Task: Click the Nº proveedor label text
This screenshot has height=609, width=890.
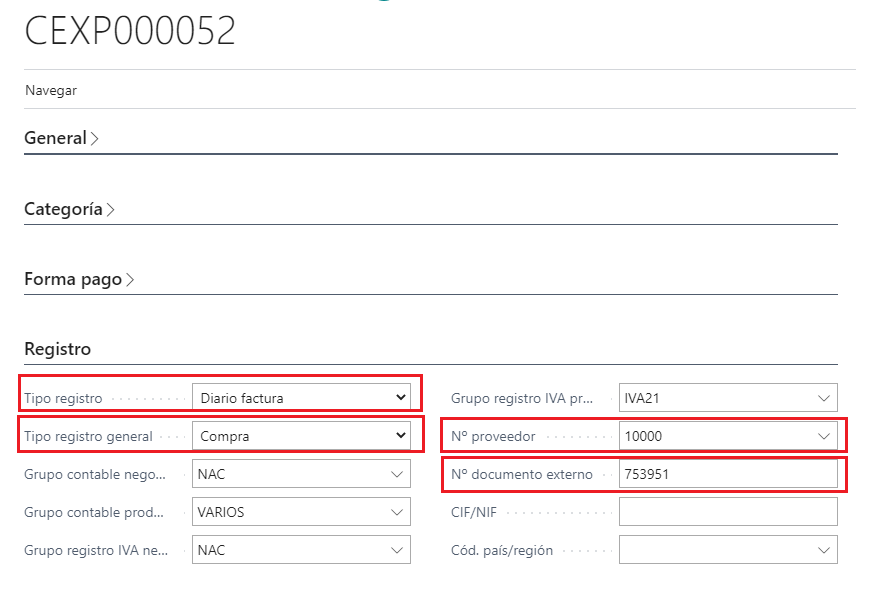Action: click(493, 436)
